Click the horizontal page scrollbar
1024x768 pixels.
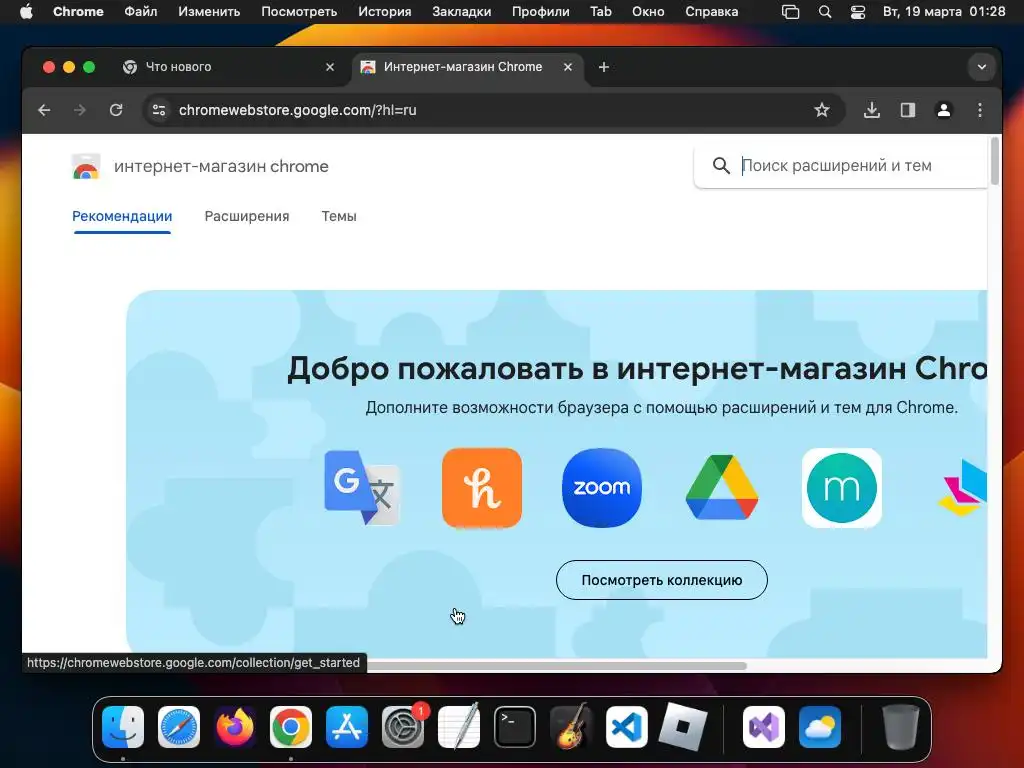coord(557,666)
